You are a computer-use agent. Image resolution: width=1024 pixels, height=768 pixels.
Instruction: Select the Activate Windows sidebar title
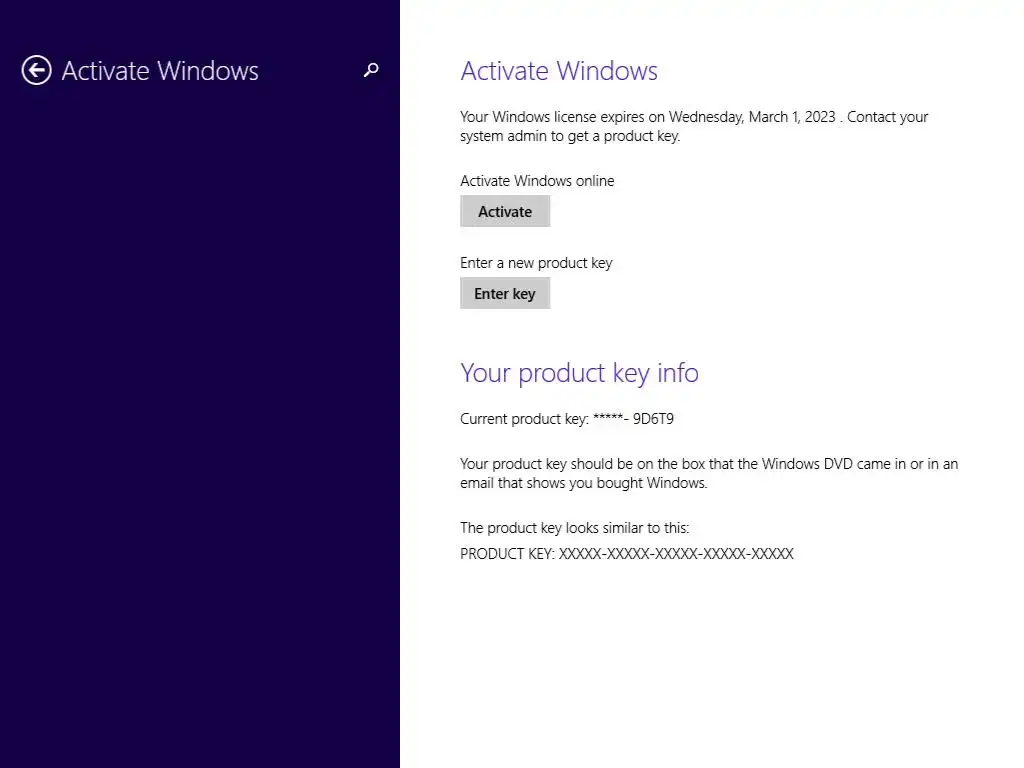[x=160, y=71]
